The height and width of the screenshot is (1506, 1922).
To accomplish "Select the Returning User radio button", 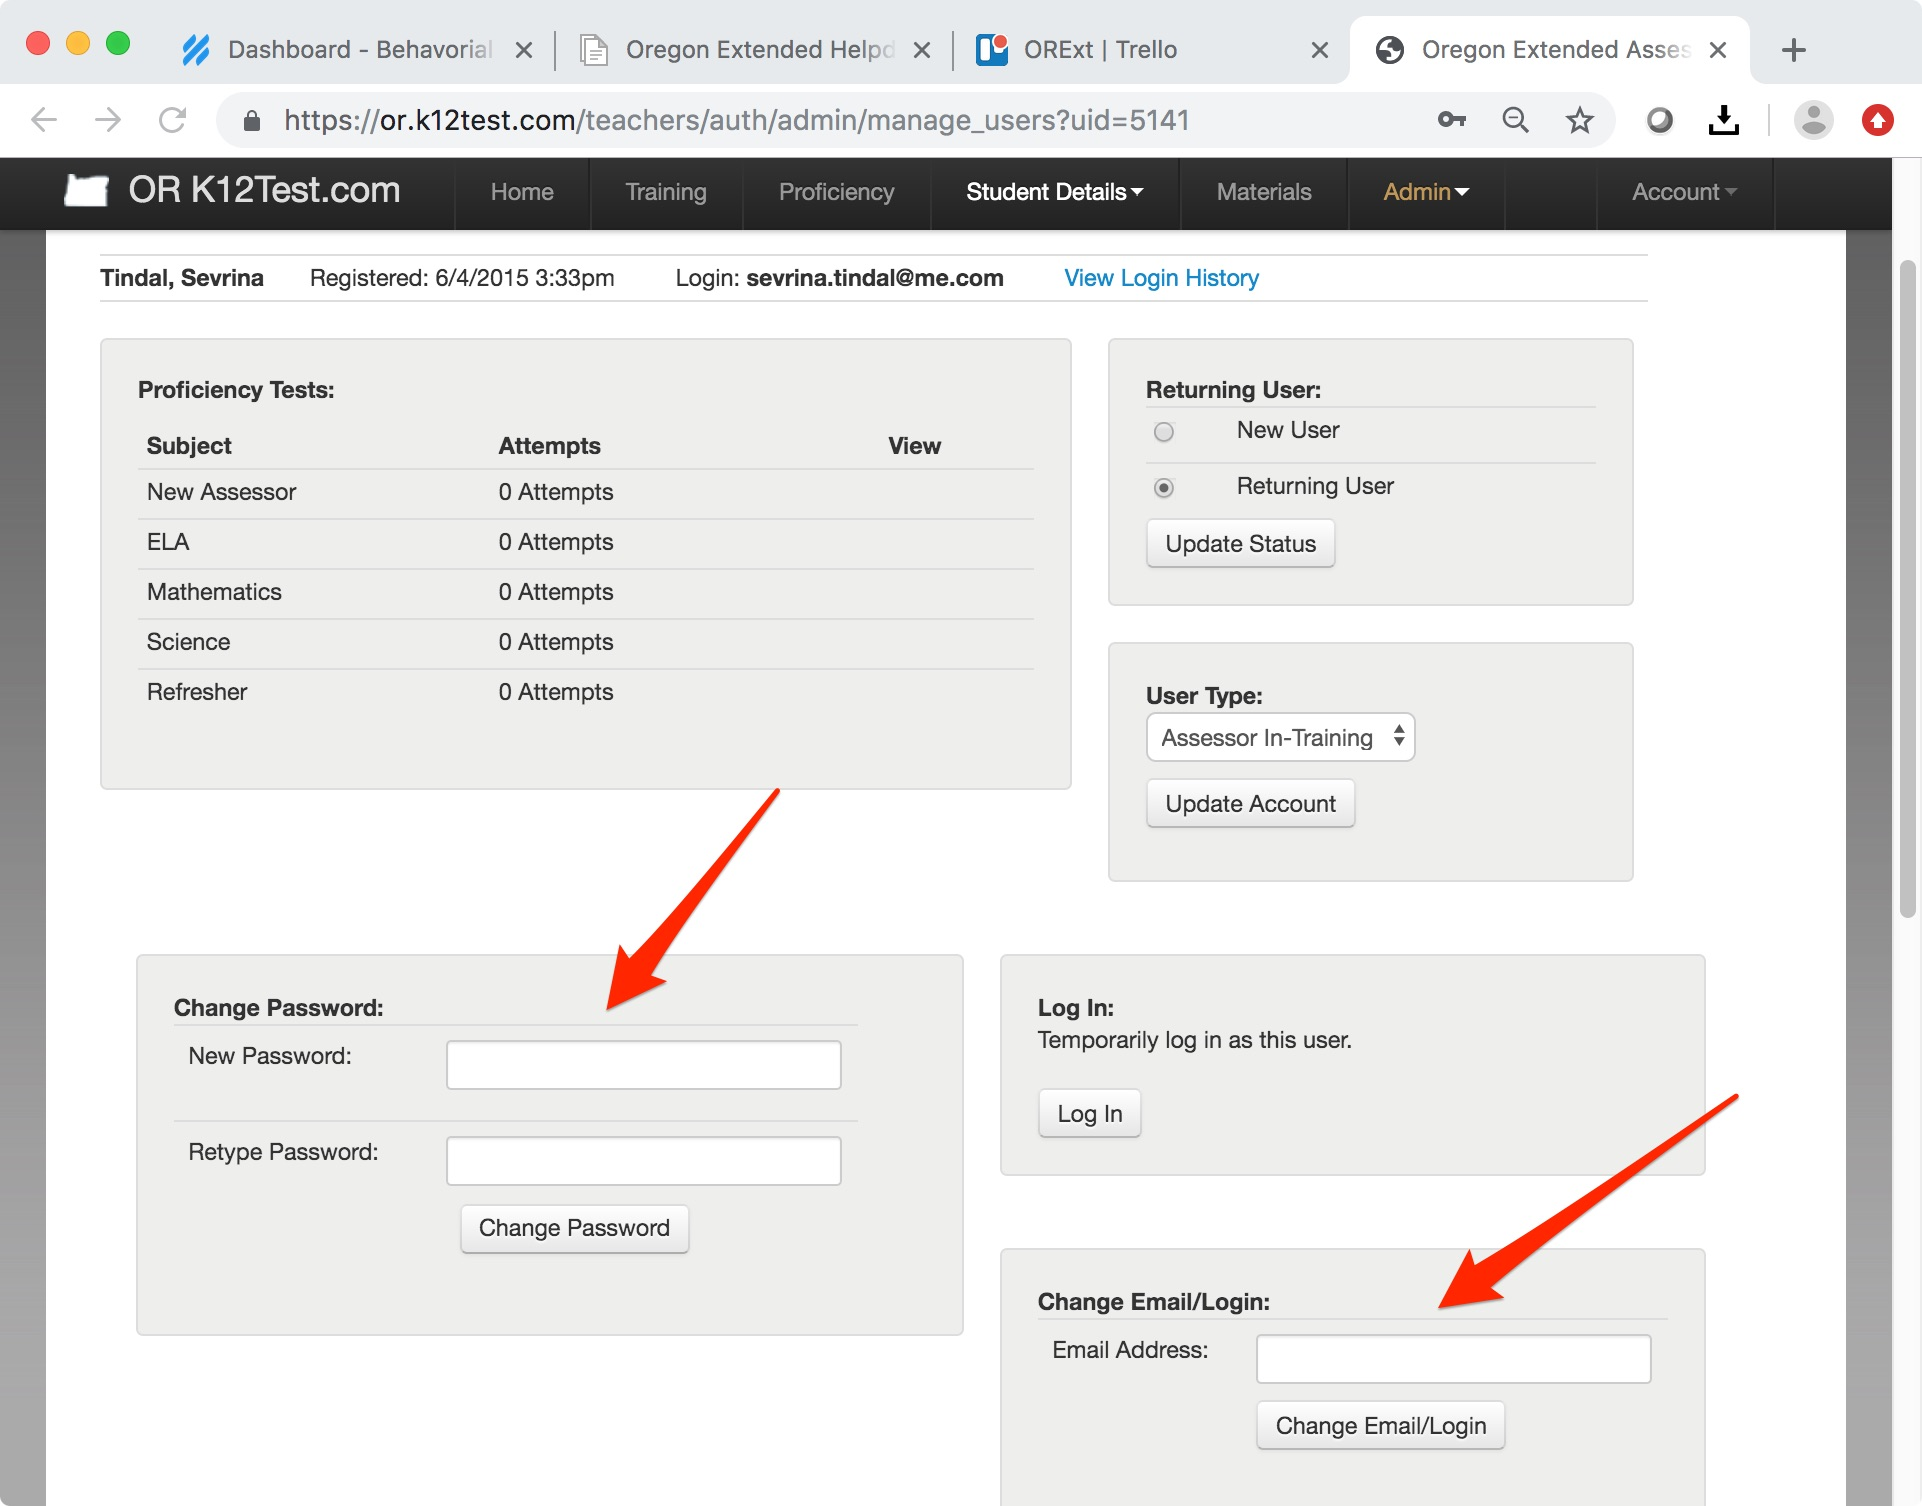I will tap(1163, 488).
